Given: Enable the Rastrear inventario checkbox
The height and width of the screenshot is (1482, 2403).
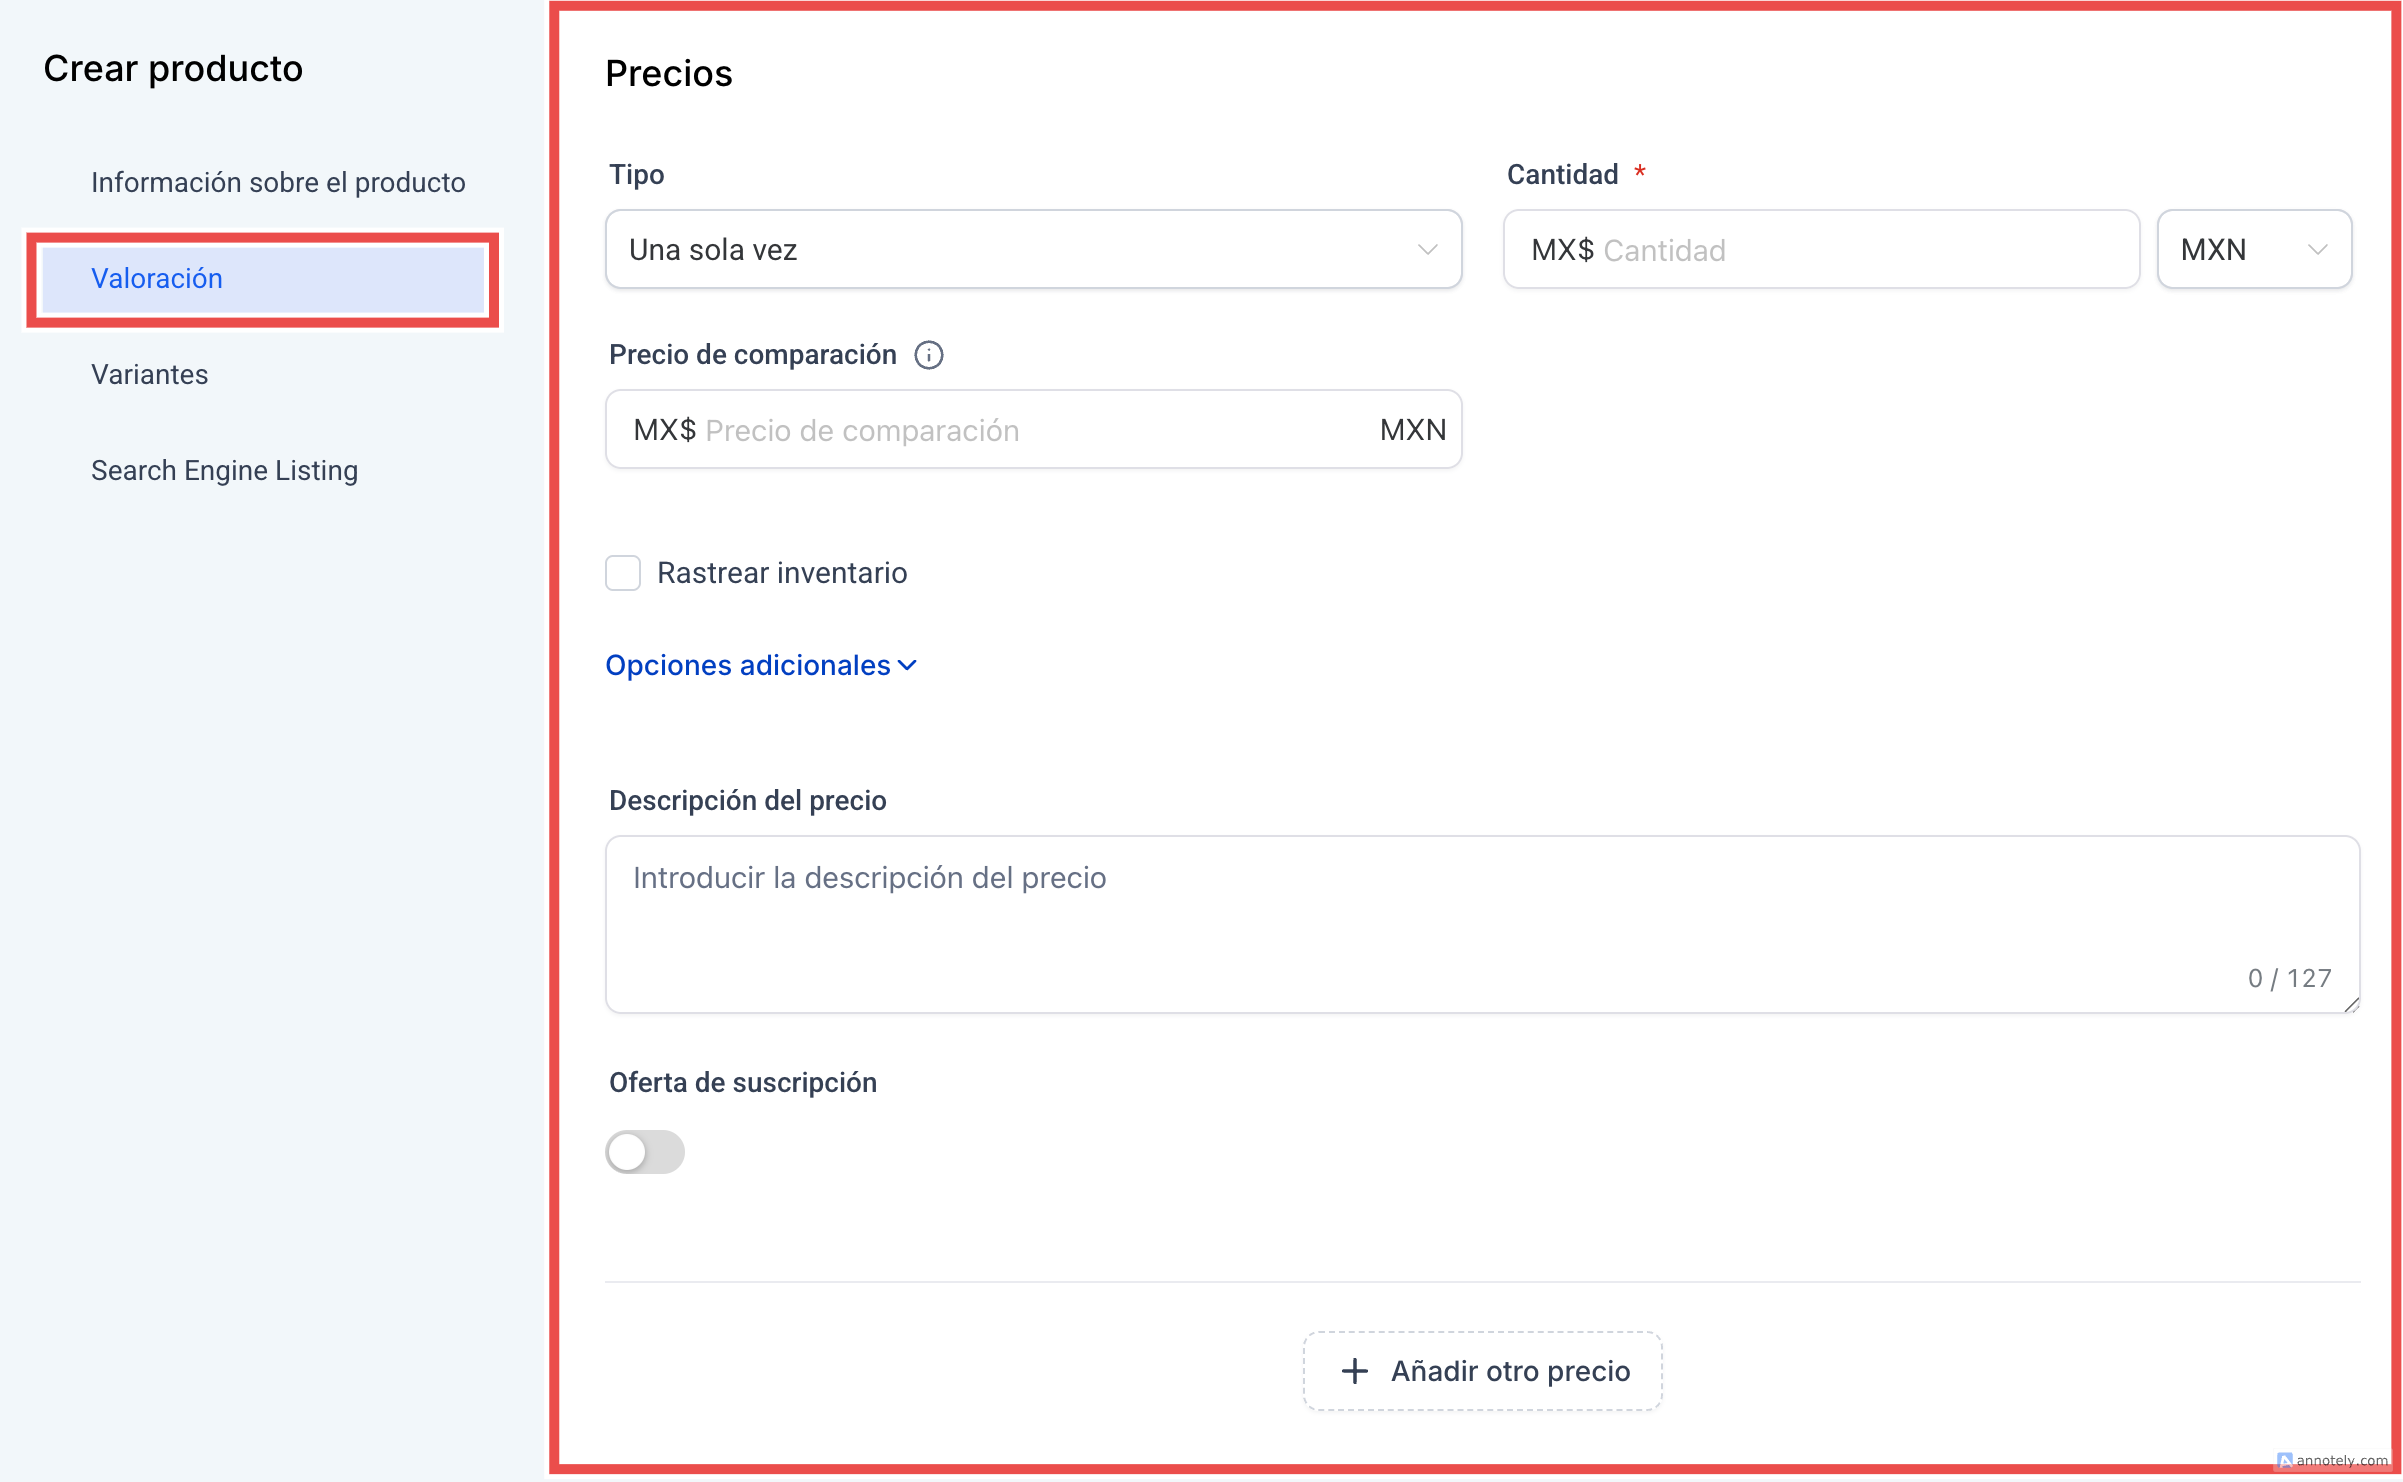Looking at the screenshot, I should point(623,573).
